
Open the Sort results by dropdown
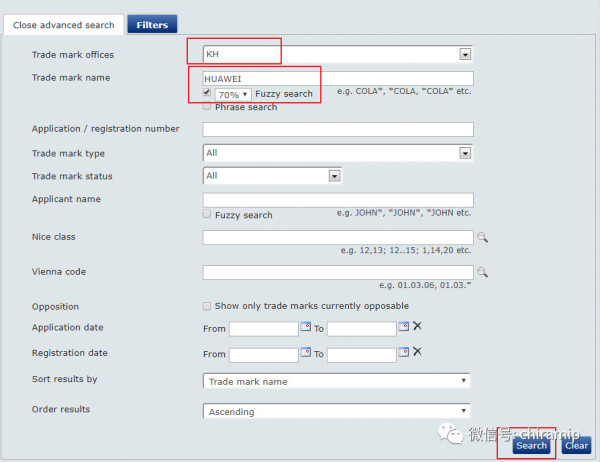pyautogui.click(x=336, y=381)
